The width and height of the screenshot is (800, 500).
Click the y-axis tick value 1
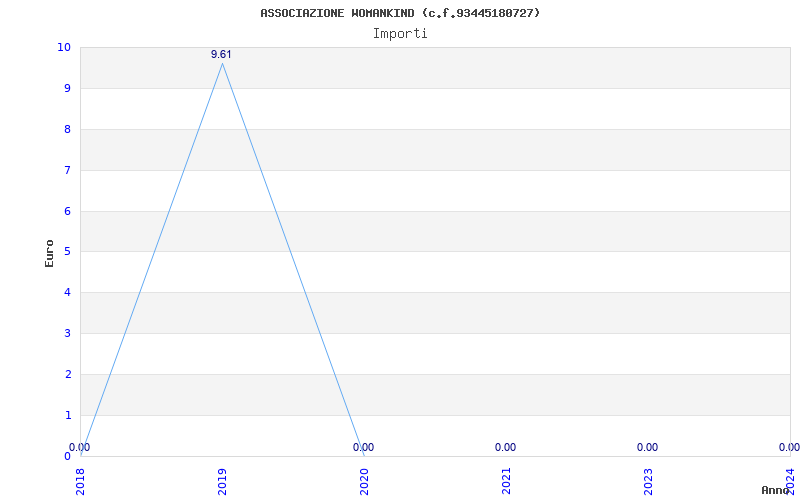tap(67, 415)
